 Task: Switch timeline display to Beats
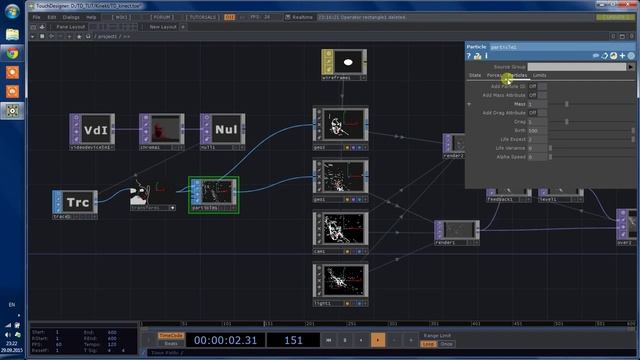[171, 344]
